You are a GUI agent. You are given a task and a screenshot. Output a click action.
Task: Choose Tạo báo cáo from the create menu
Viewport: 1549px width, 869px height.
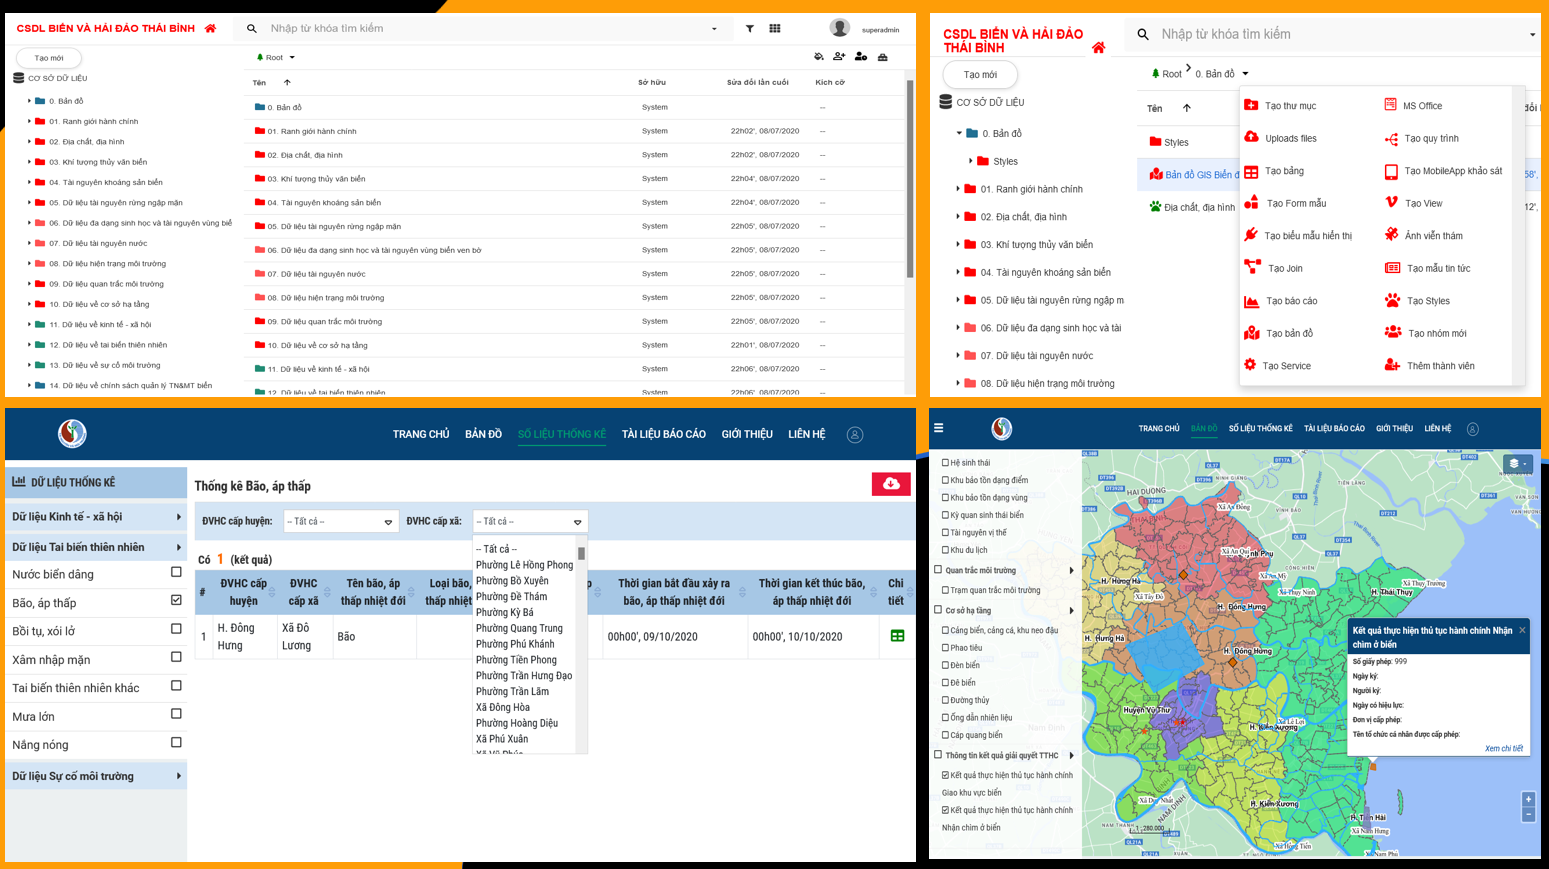(x=1291, y=301)
